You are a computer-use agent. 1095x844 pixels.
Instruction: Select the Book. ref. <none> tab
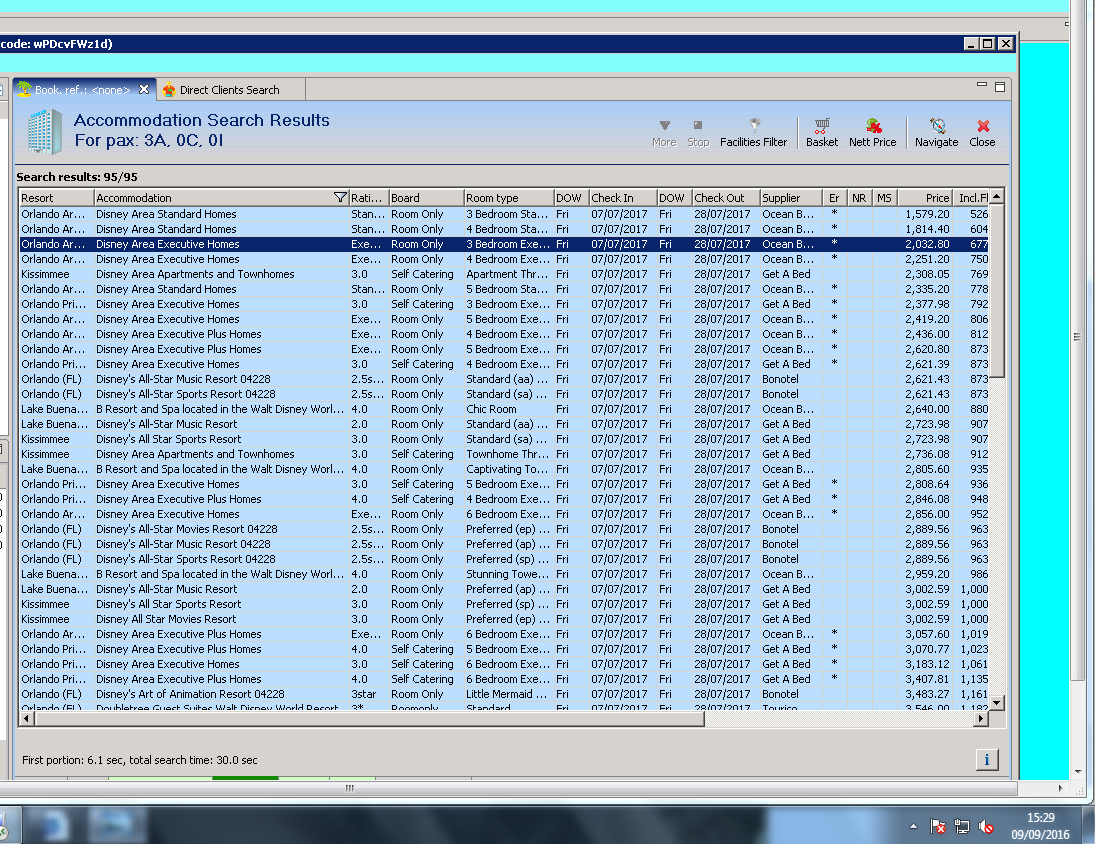pyautogui.click(x=82, y=90)
